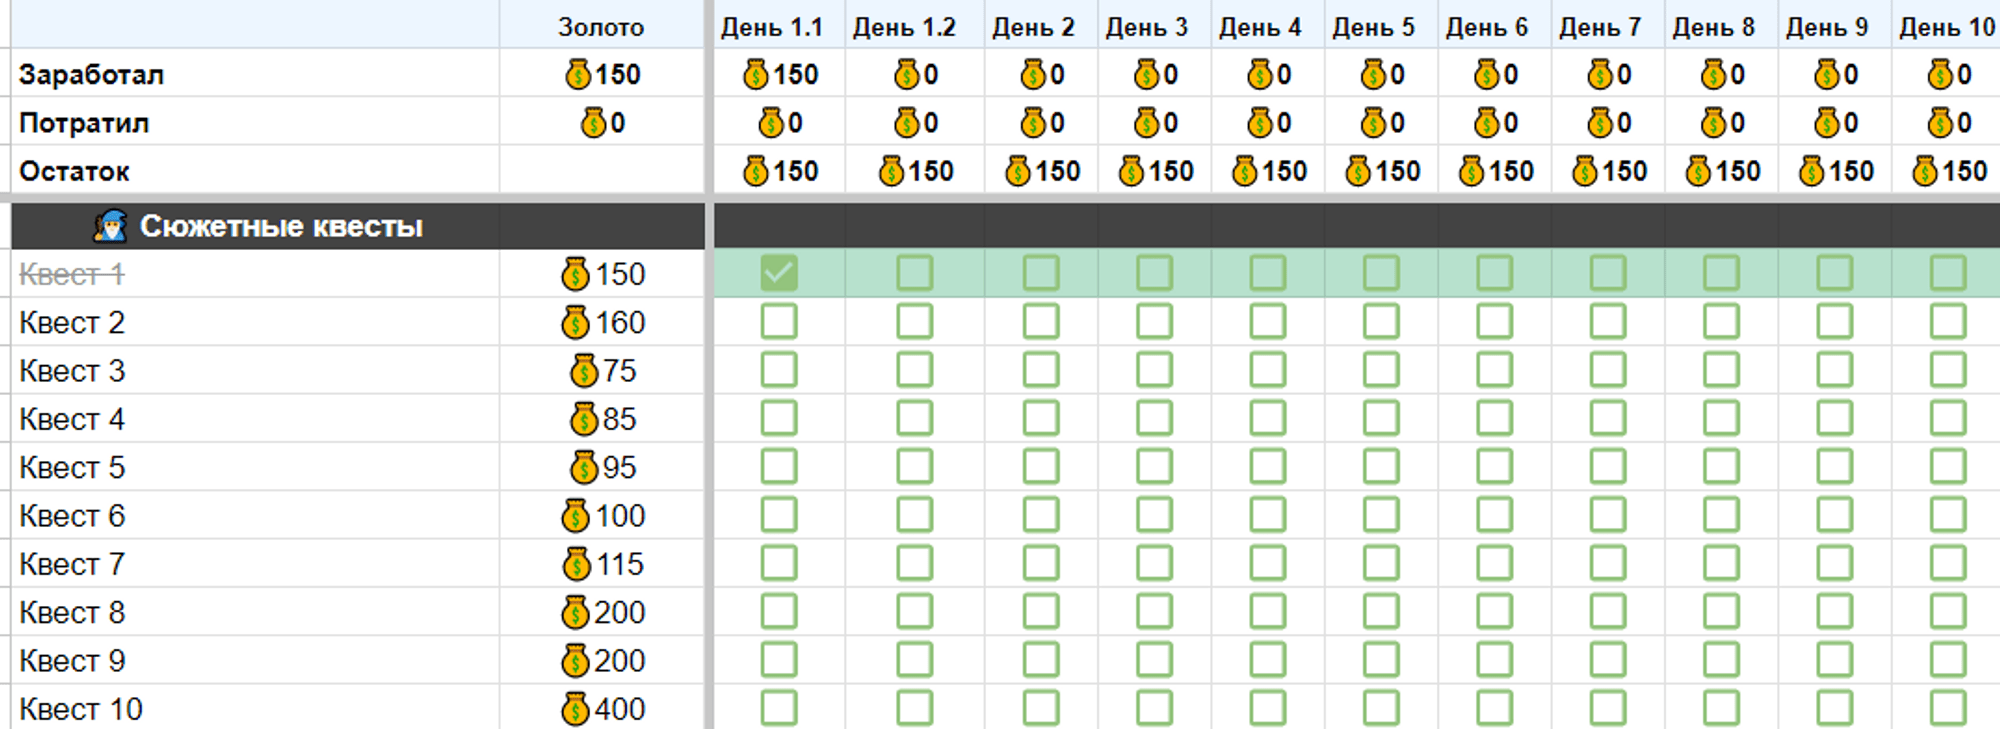Click the gold bag in Потратил Золото cell
The width and height of the screenshot is (2000, 729).
coord(594,123)
